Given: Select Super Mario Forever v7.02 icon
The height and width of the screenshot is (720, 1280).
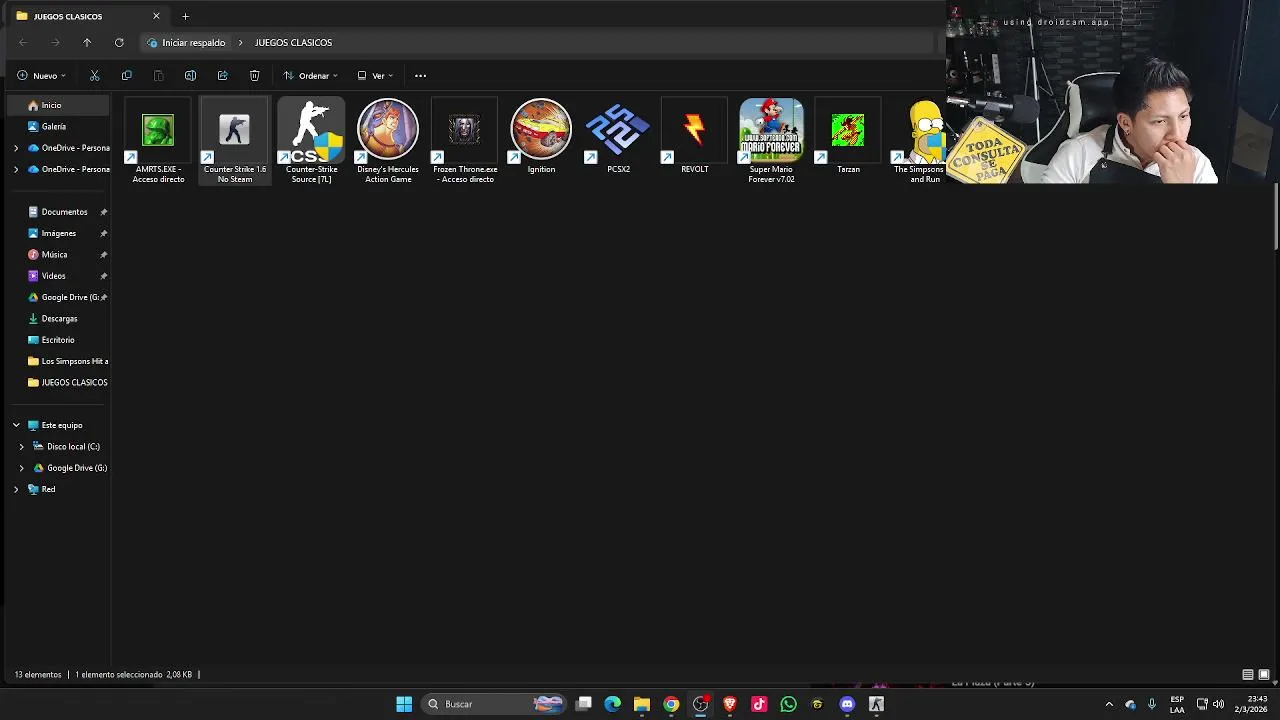Looking at the screenshot, I should [x=771, y=141].
